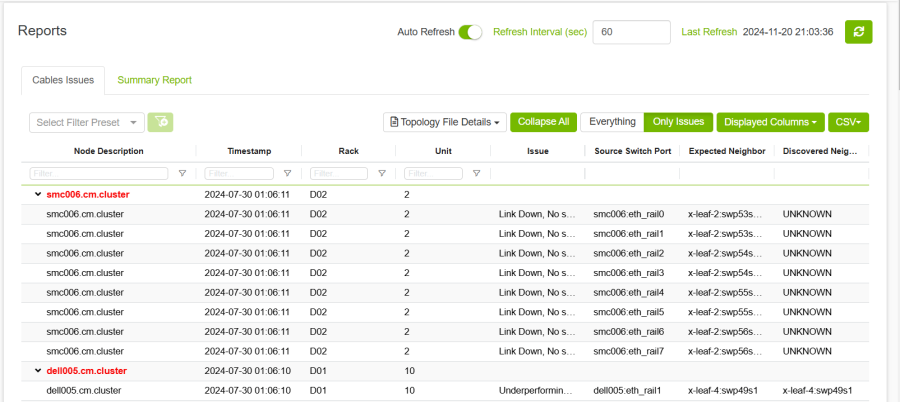Open the Select Filter Preset dropdown
The height and width of the screenshot is (402, 900).
click(87, 122)
